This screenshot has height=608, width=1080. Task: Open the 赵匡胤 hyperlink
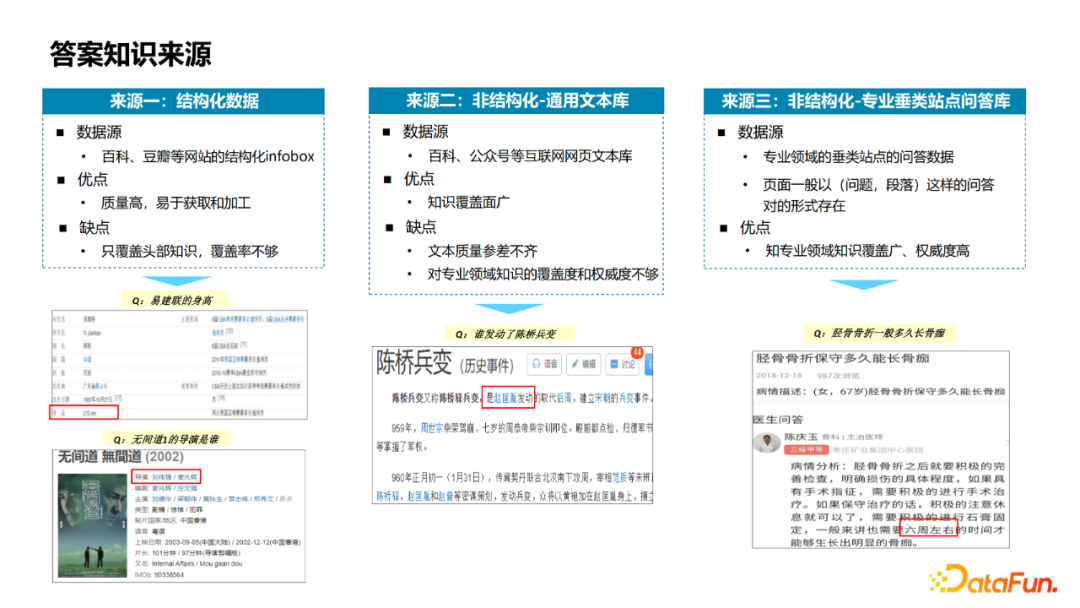point(504,397)
